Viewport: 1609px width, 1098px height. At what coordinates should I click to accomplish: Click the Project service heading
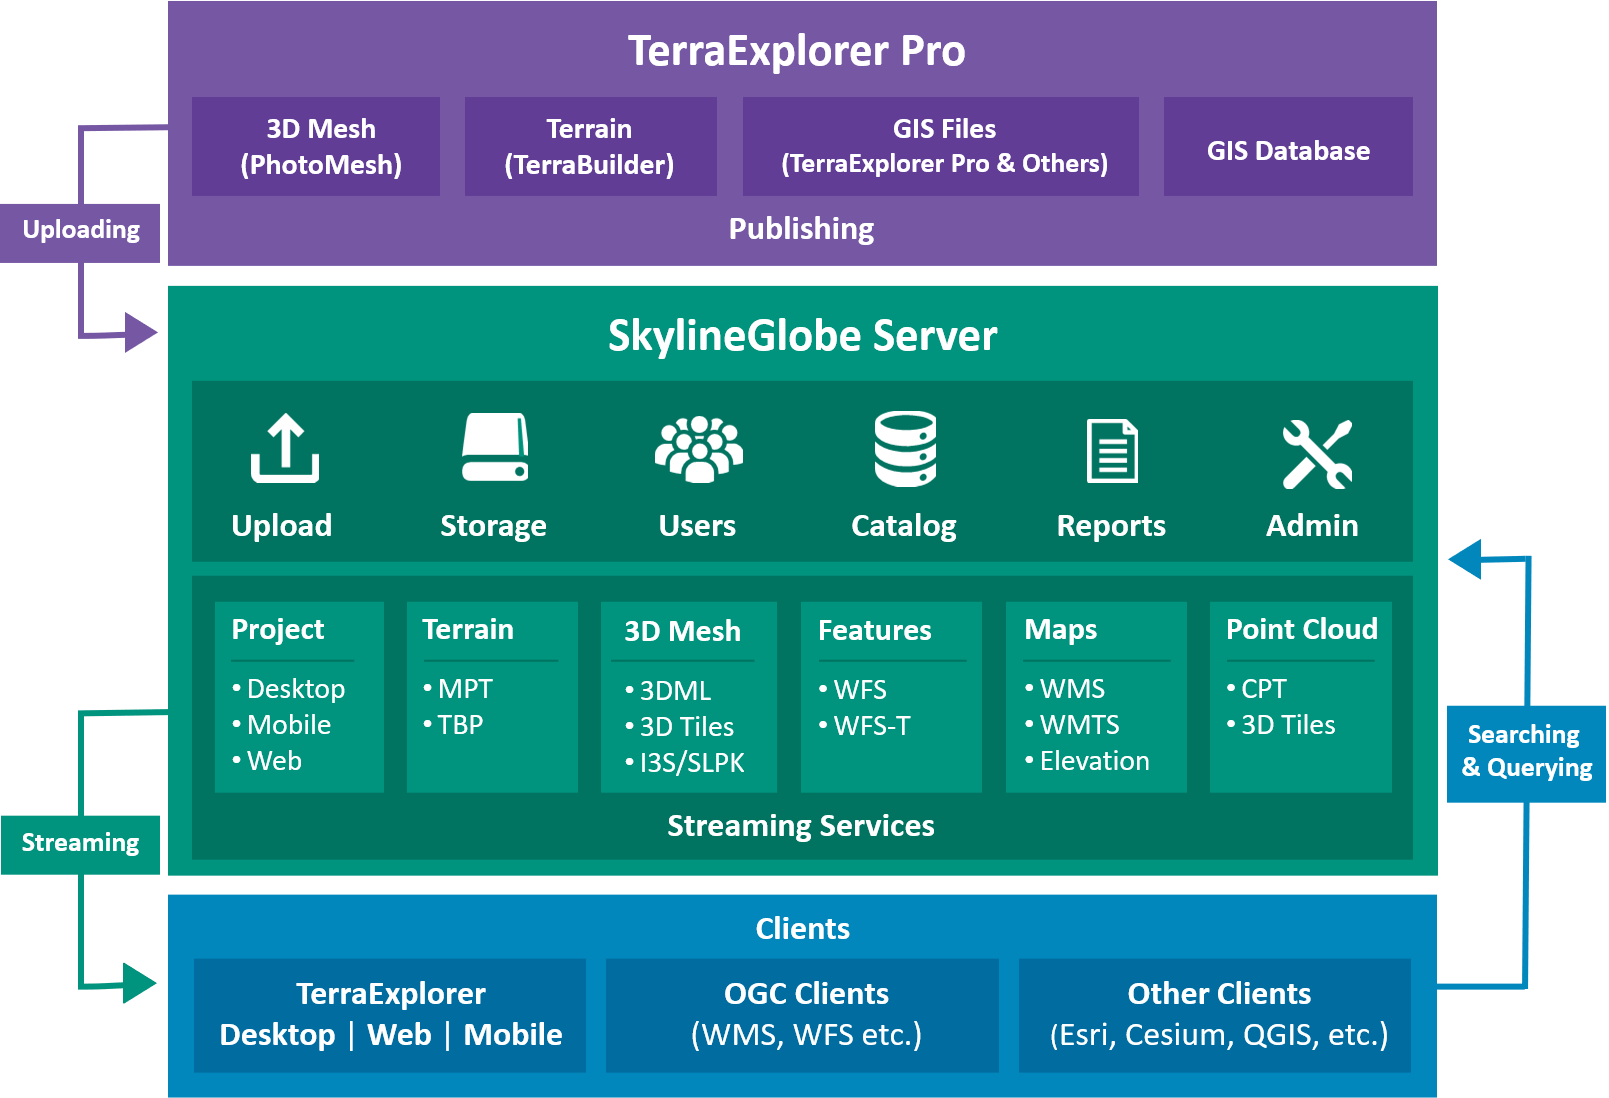point(278,630)
